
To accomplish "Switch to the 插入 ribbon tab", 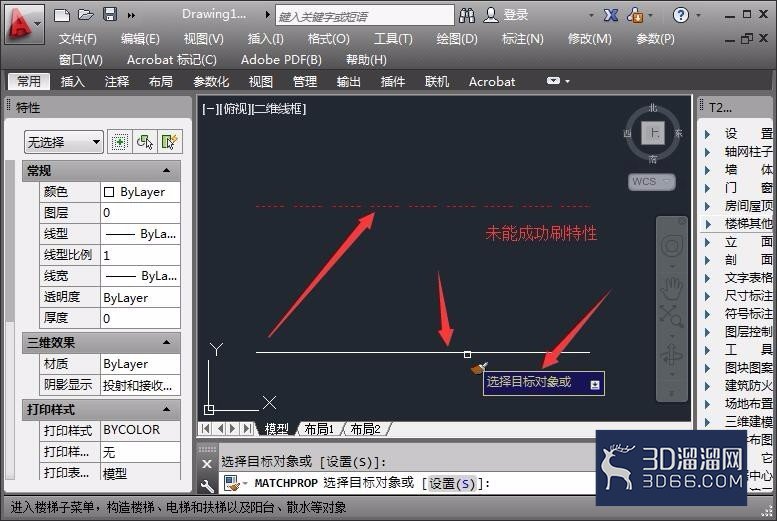I will [73, 81].
